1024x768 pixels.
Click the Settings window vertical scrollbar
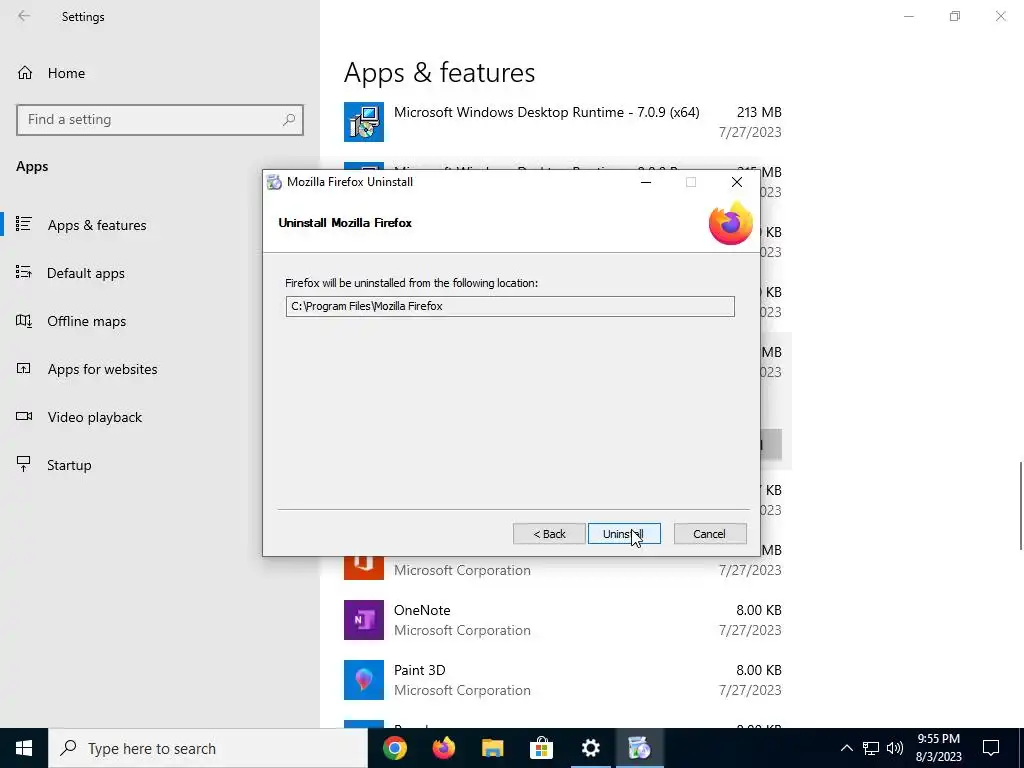pyautogui.click(x=1020, y=506)
